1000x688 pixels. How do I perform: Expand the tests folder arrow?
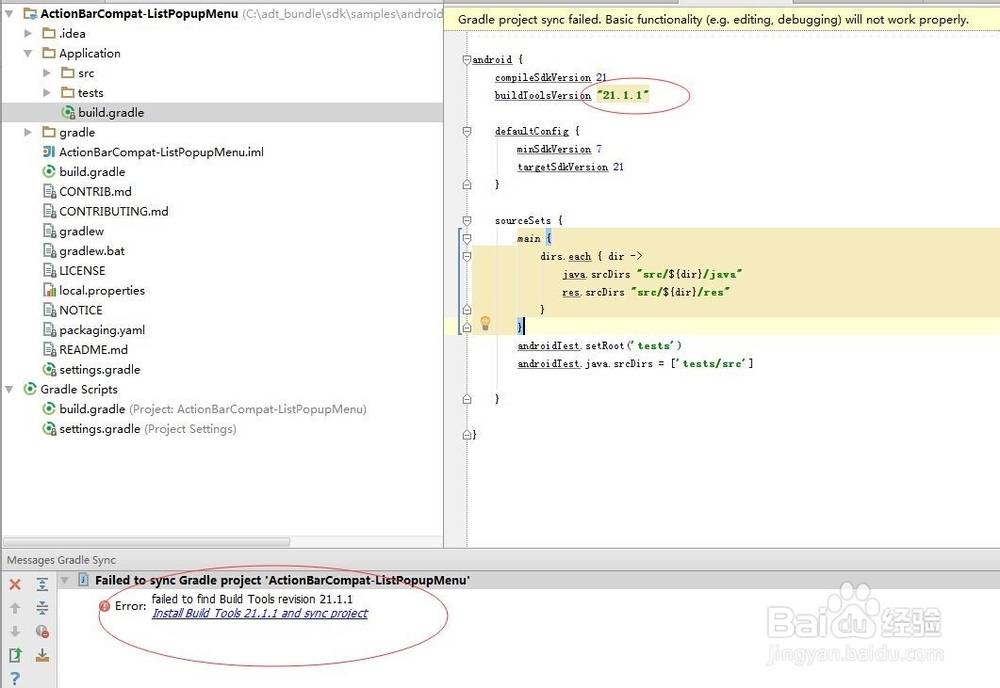[x=47, y=92]
